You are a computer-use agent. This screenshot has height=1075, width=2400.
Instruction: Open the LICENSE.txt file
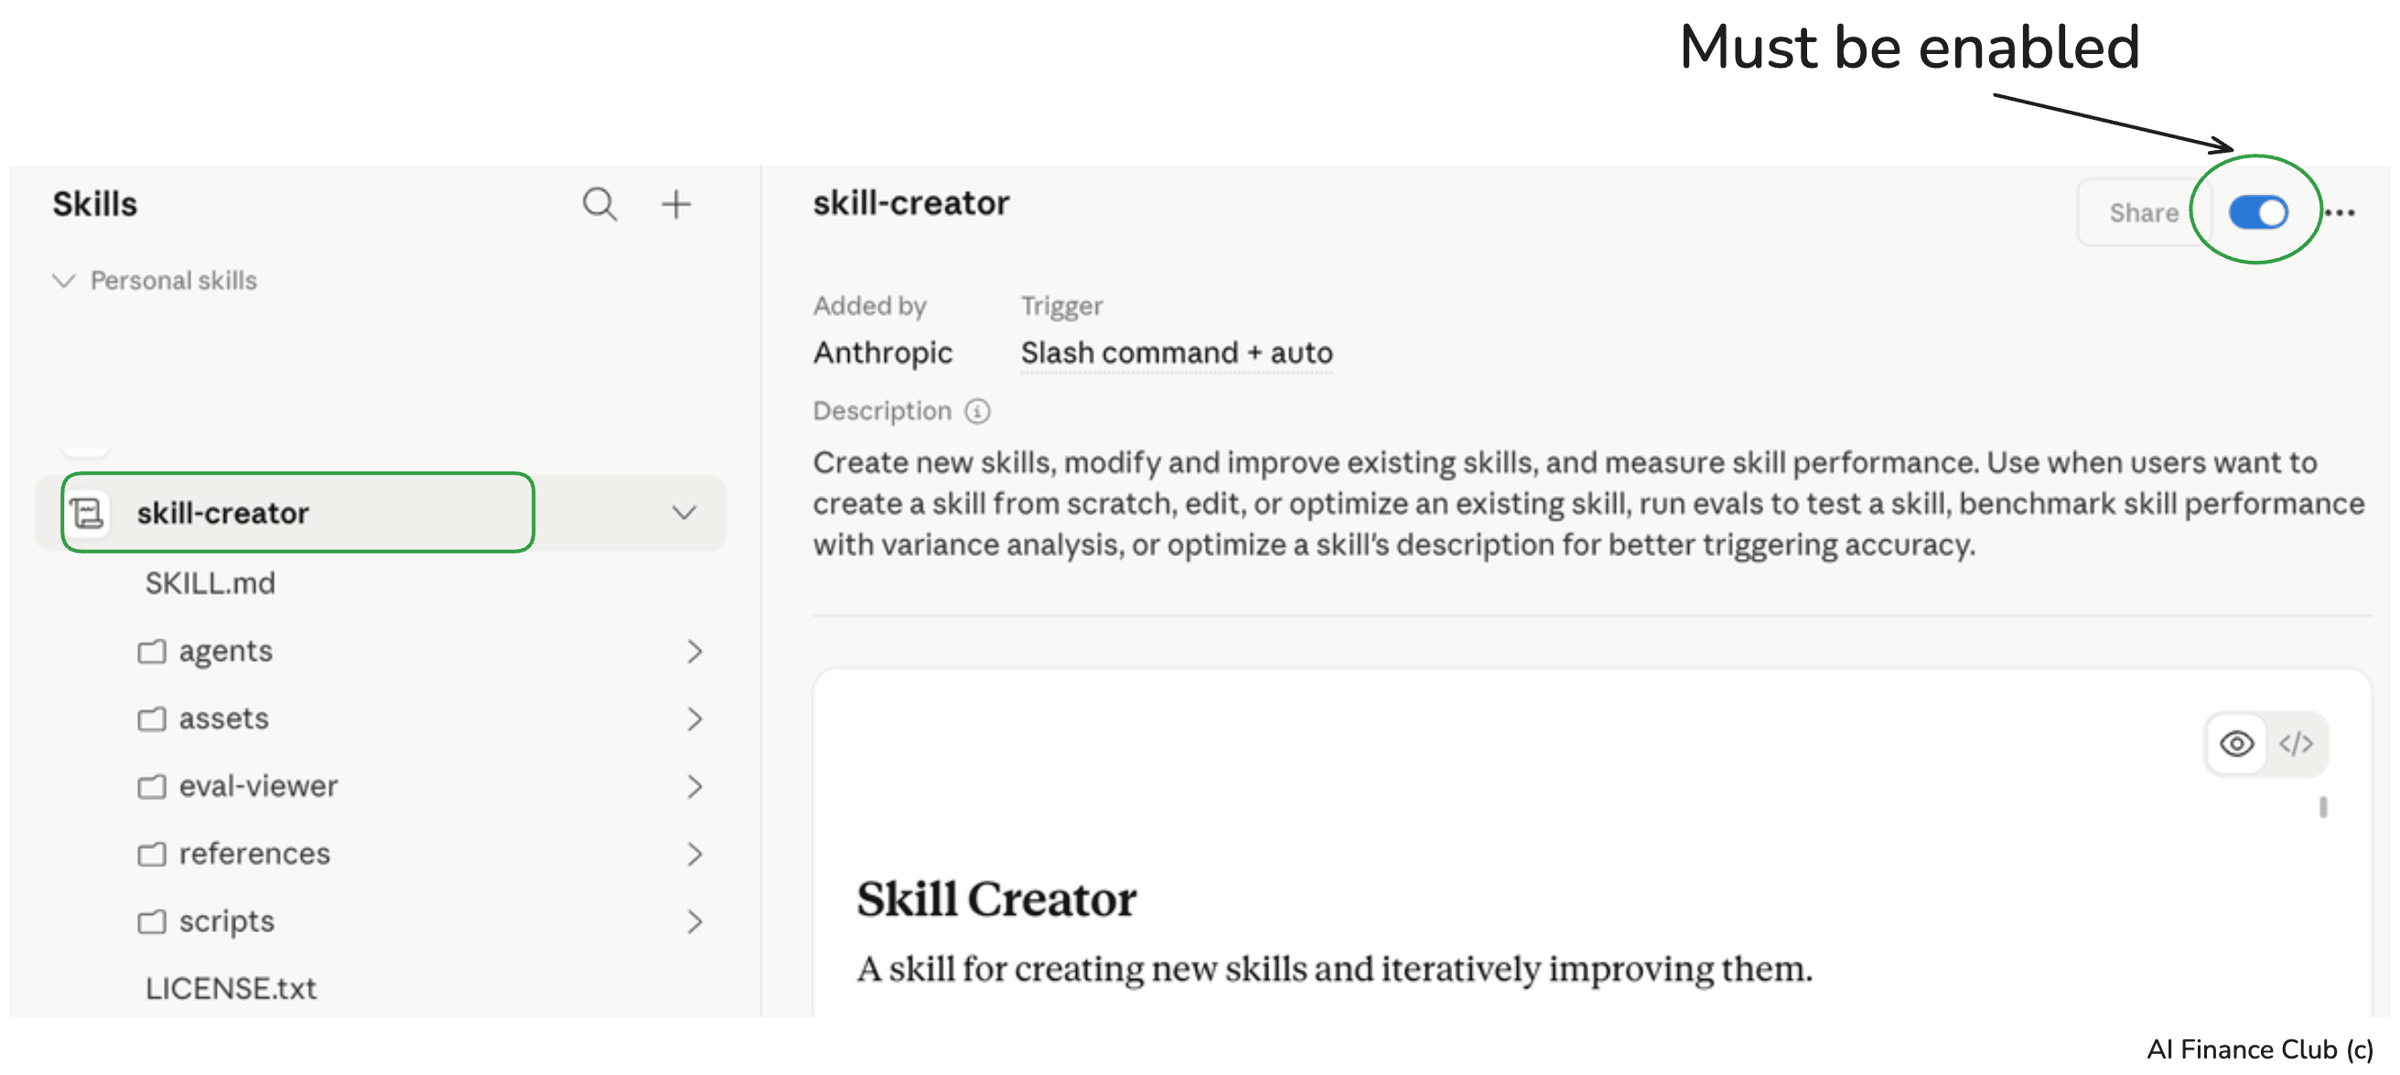tap(230, 988)
